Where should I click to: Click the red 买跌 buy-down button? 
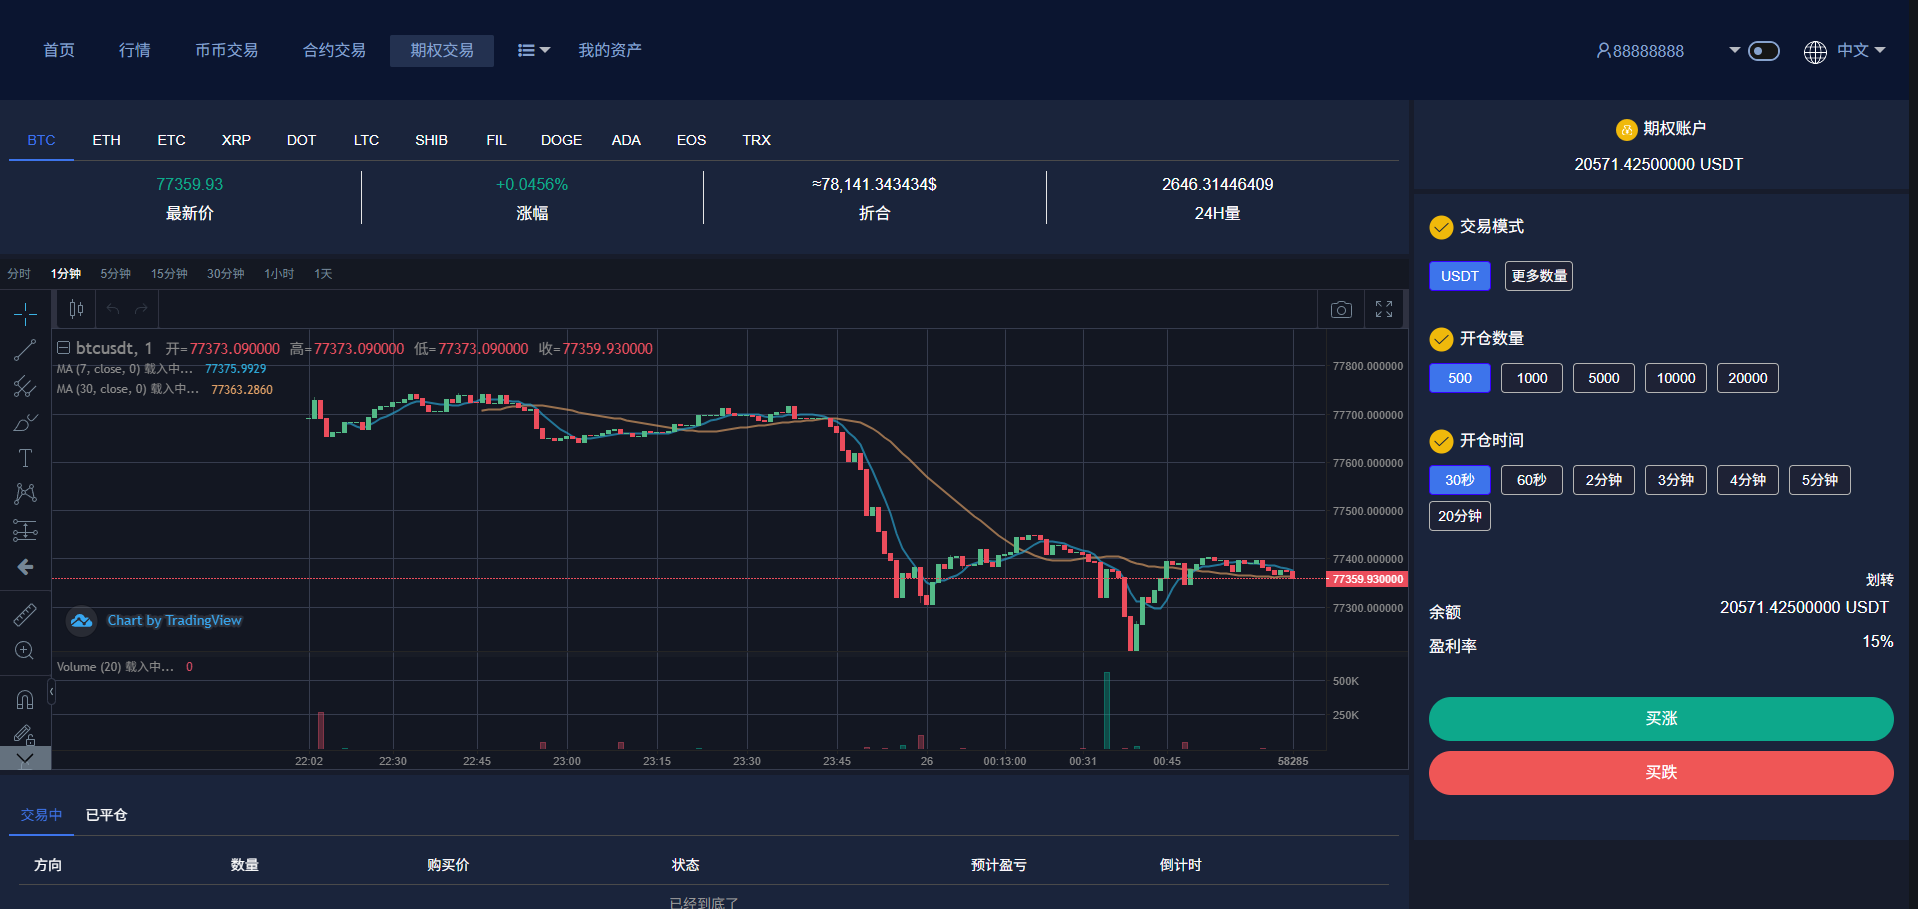pos(1660,773)
